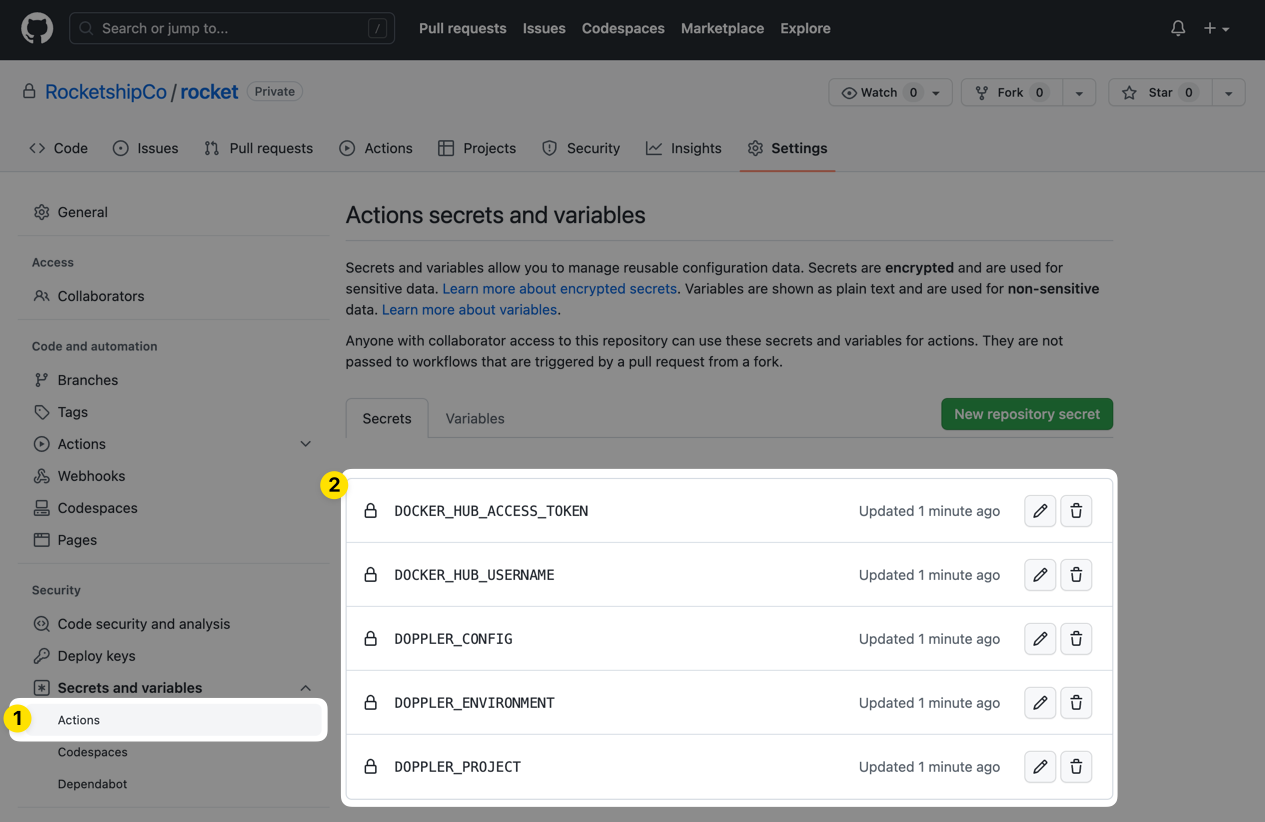The width and height of the screenshot is (1265, 822).
Task: Open Marketplace in top navigation
Action: pos(722,28)
